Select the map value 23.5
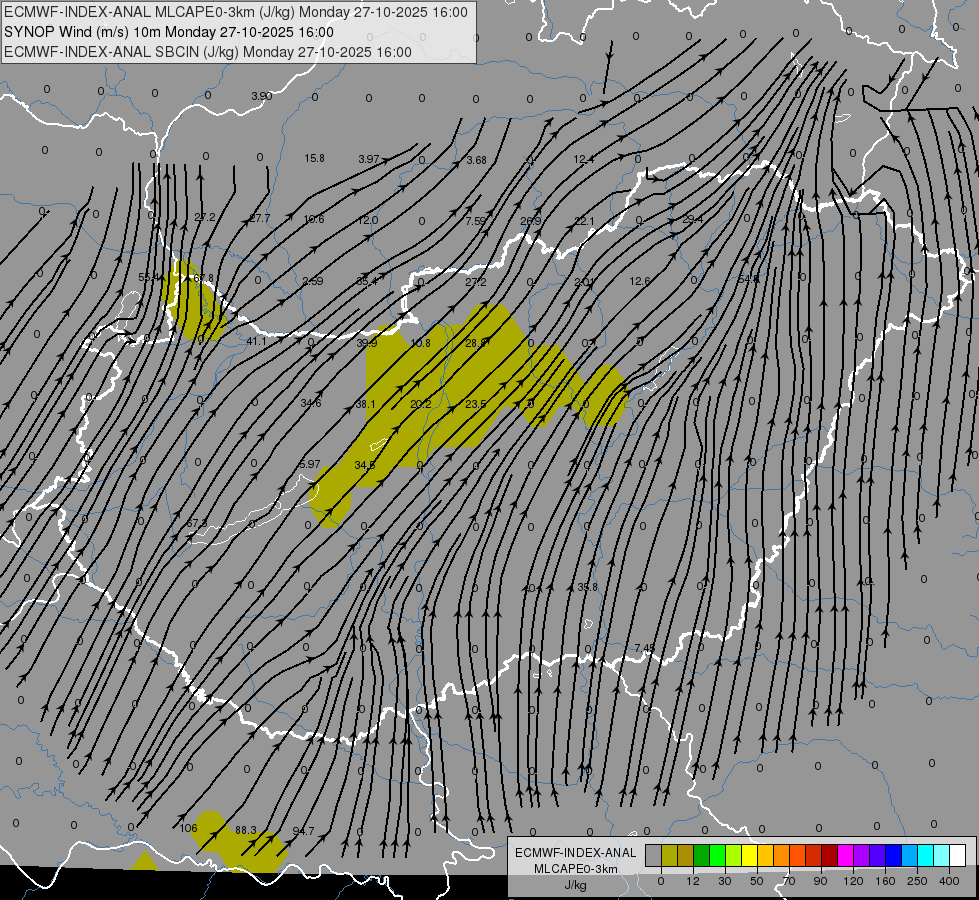 tap(475, 404)
